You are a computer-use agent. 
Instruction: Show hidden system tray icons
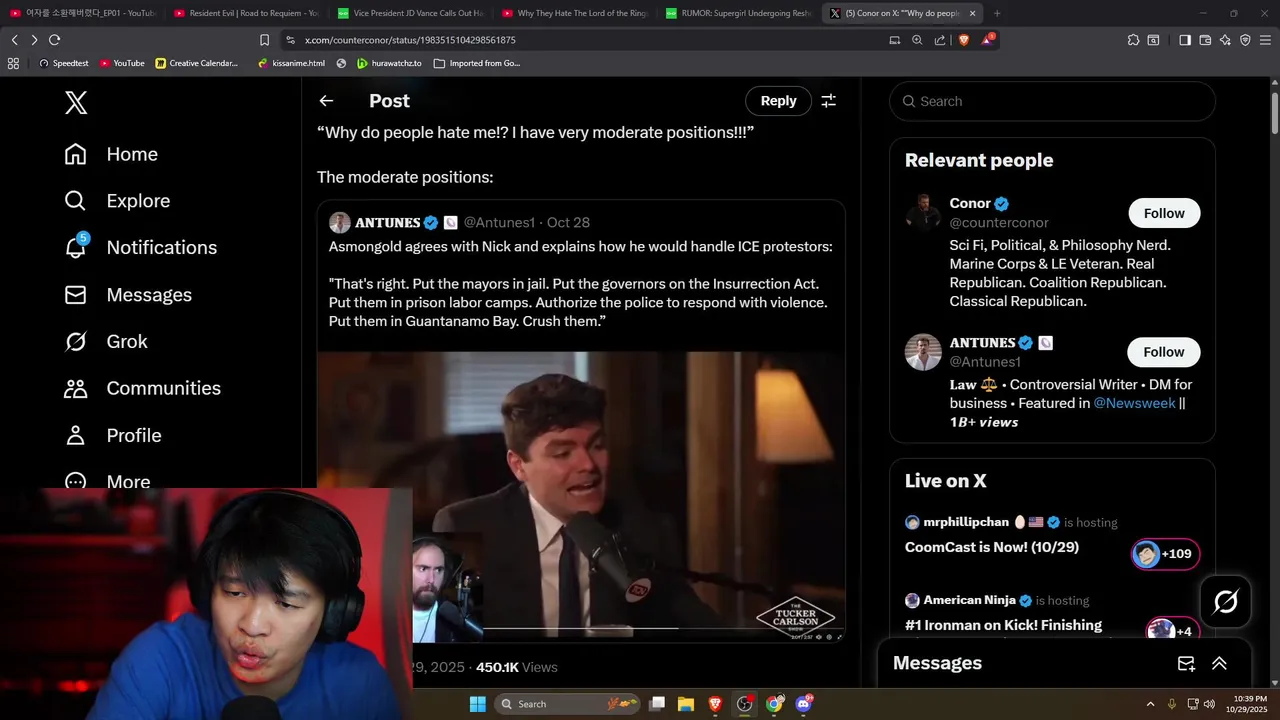point(1150,704)
